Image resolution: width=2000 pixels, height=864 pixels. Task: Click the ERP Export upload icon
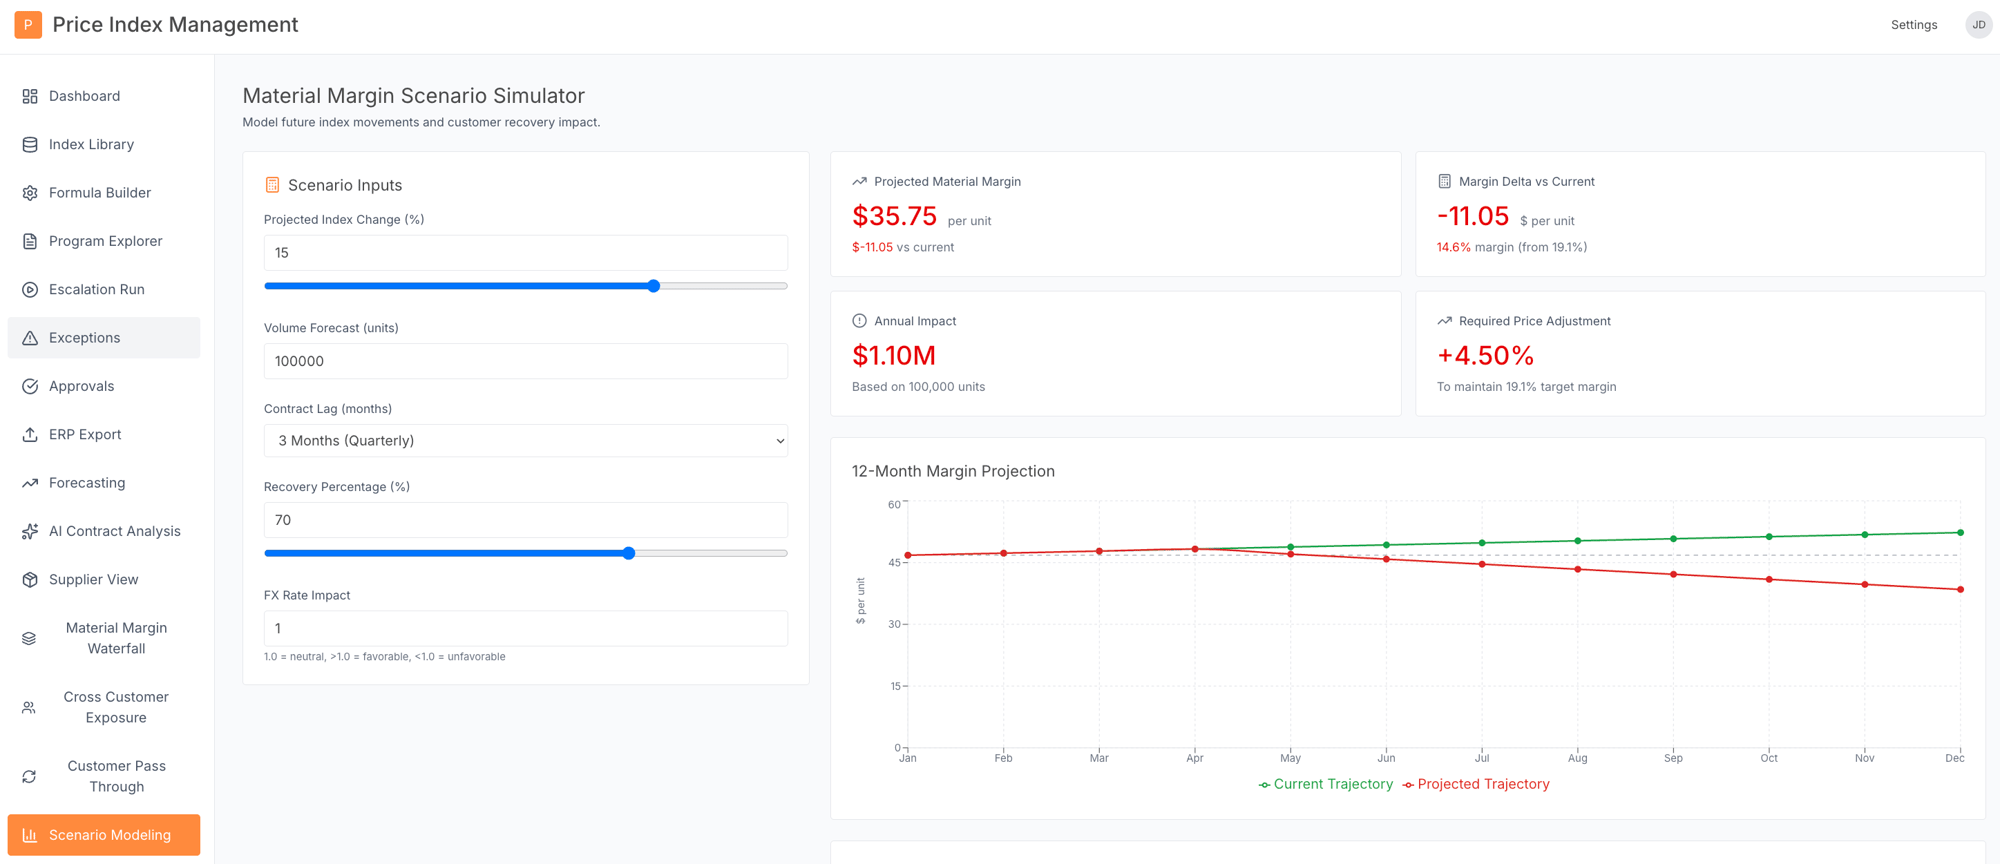[30, 435]
